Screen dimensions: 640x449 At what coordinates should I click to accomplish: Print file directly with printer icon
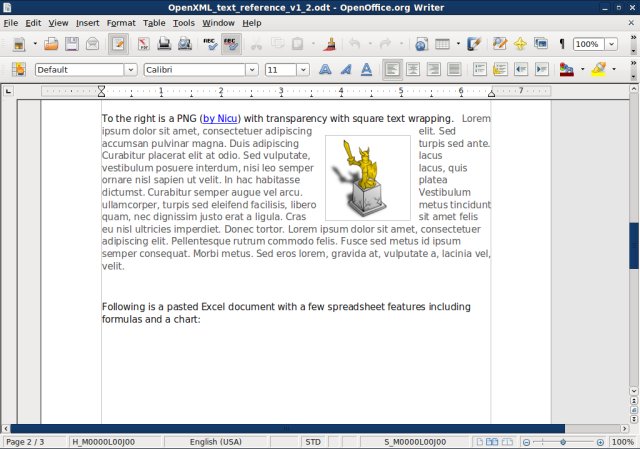coord(164,44)
